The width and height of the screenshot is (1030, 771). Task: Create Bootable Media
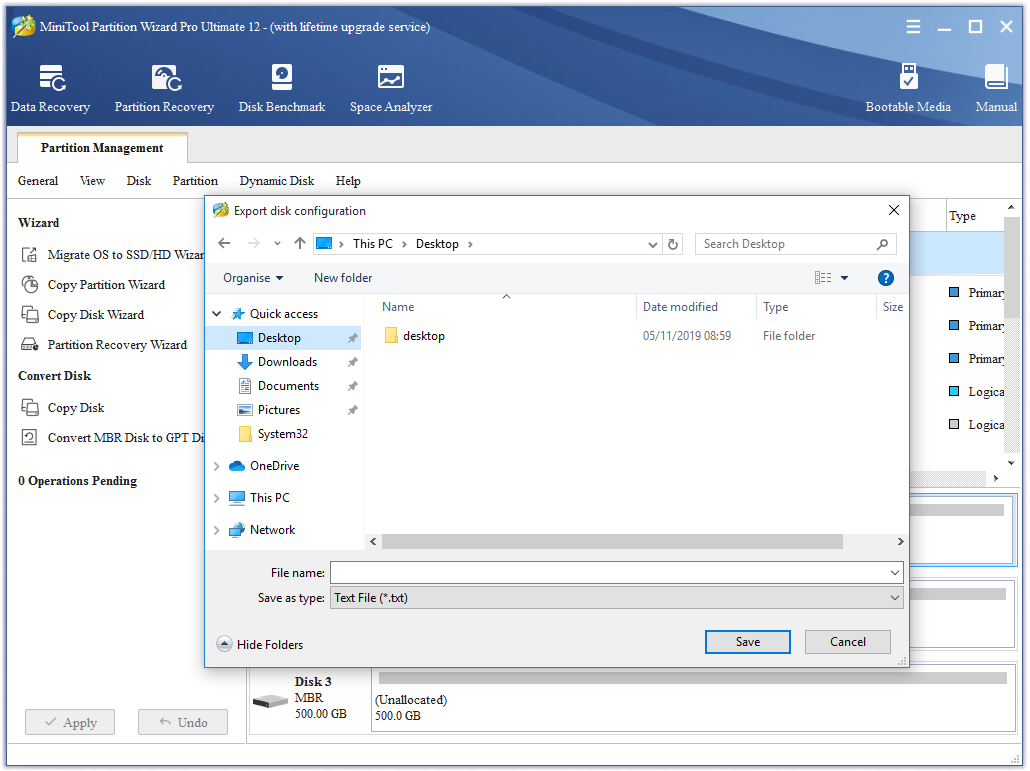908,86
